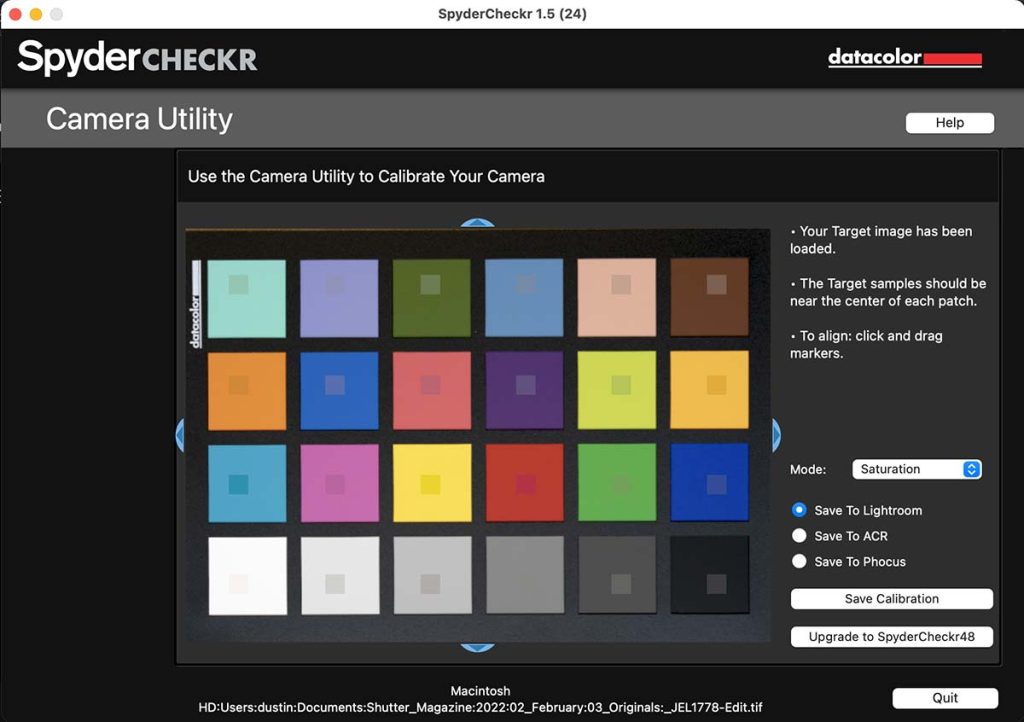The image size is (1024, 722).
Task: Click the bright yellow color patch
Action: 432,483
